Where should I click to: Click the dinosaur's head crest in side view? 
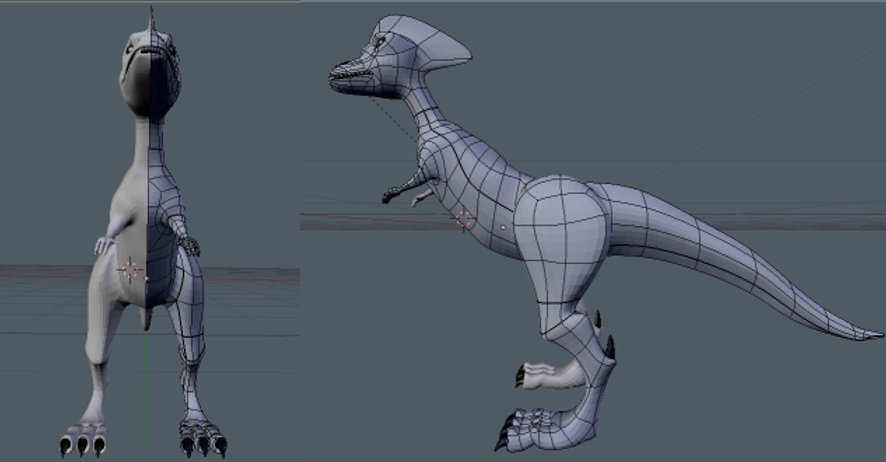point(435,40)
